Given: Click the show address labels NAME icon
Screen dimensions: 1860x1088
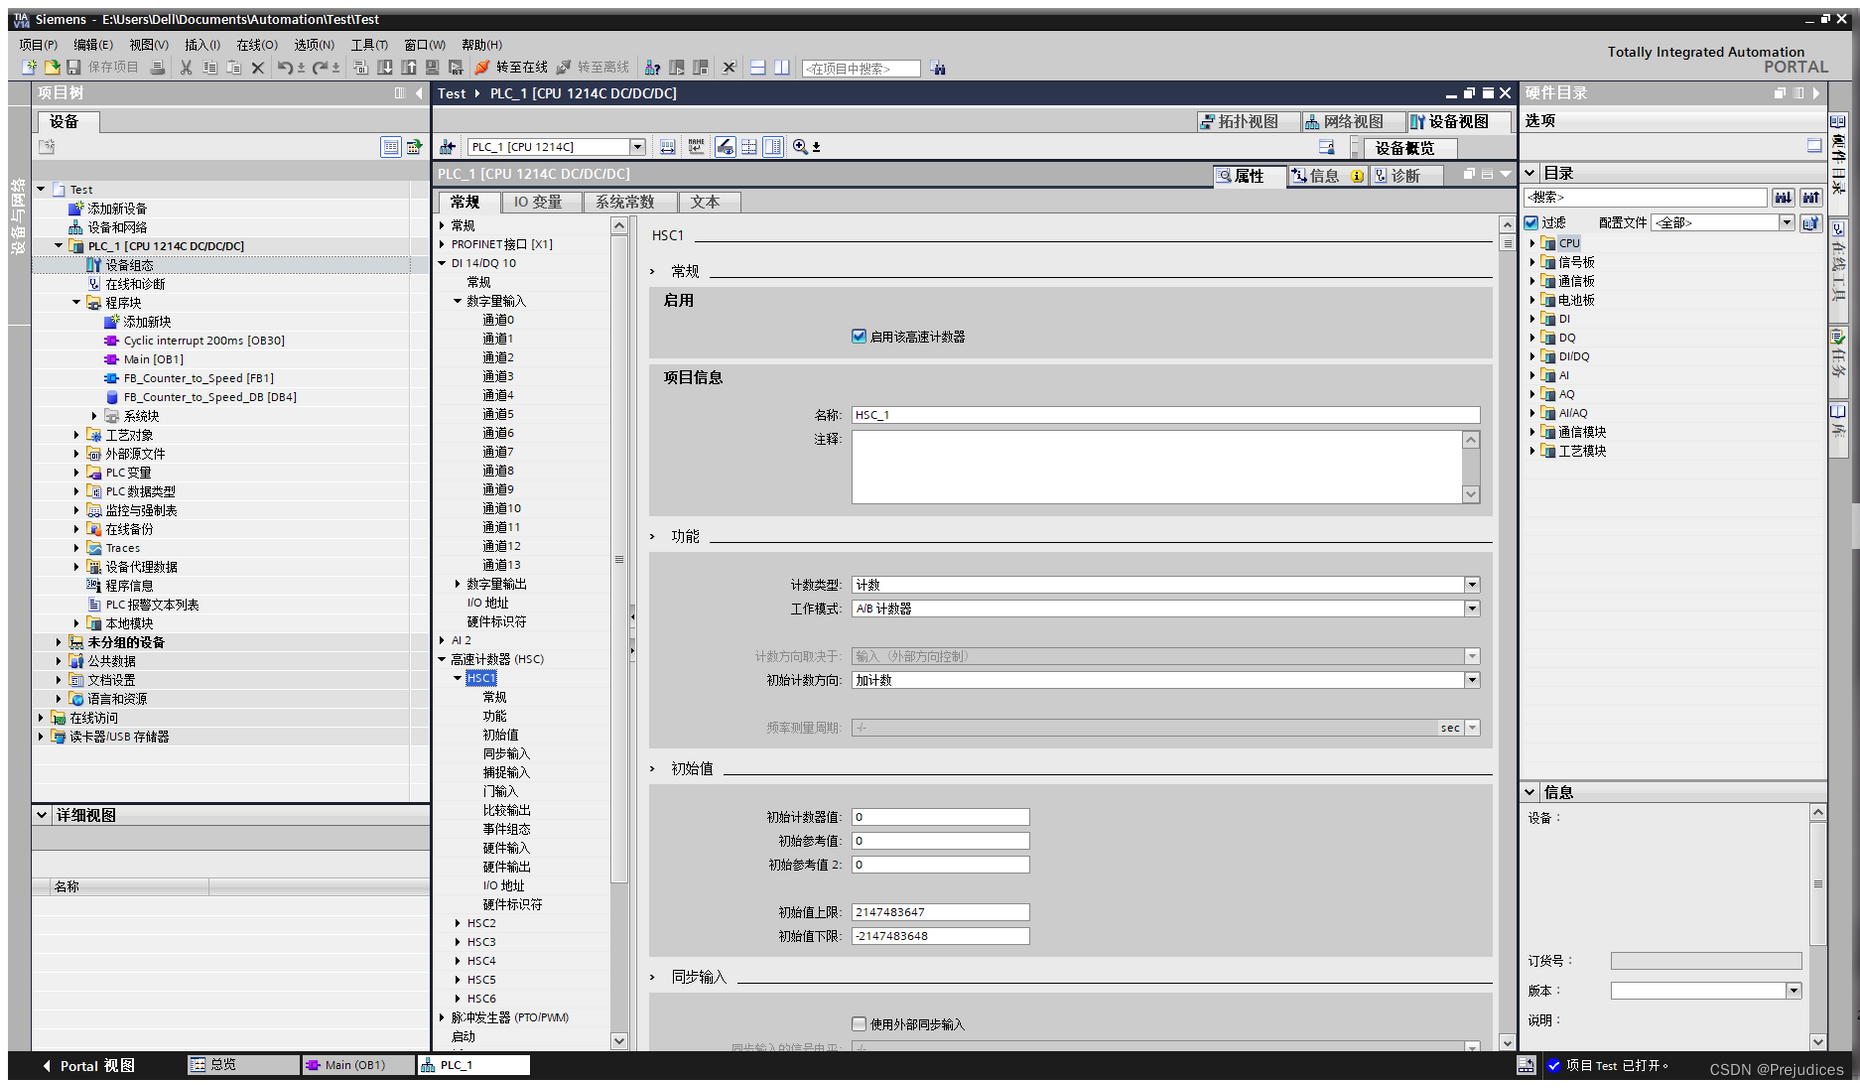Looking at the screenshot, I should coord(697,146).
